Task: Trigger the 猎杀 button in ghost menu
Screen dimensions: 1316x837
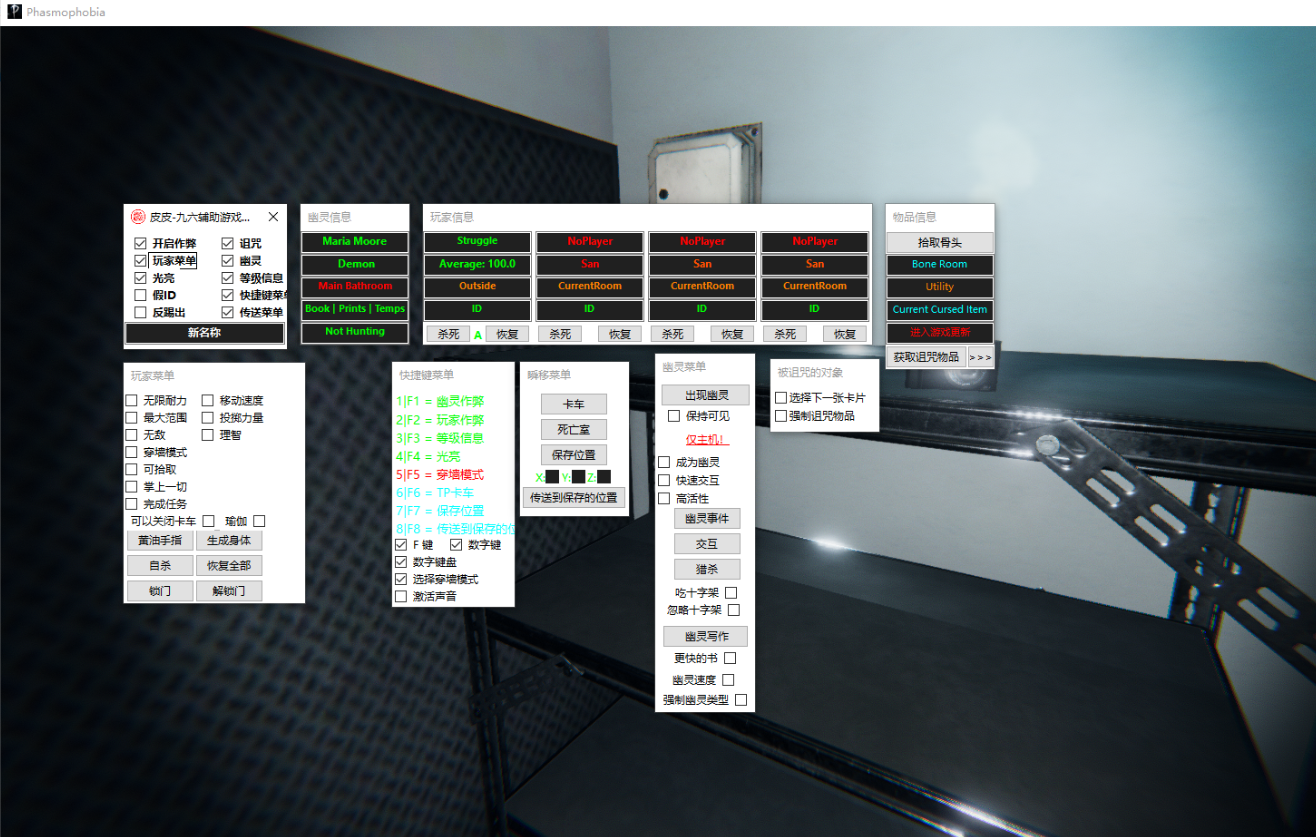Action: (706, 569)
